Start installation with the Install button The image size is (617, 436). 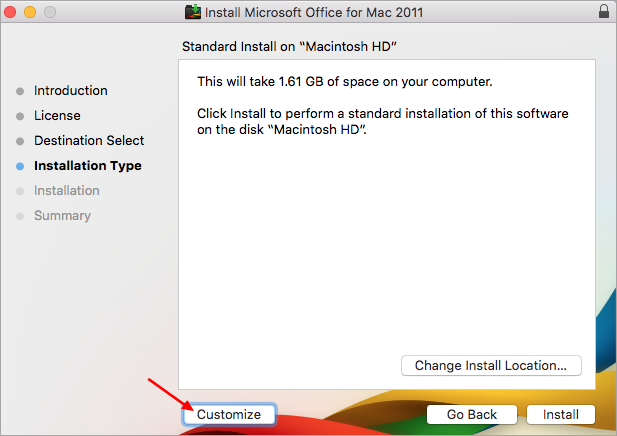click(561, 414)
